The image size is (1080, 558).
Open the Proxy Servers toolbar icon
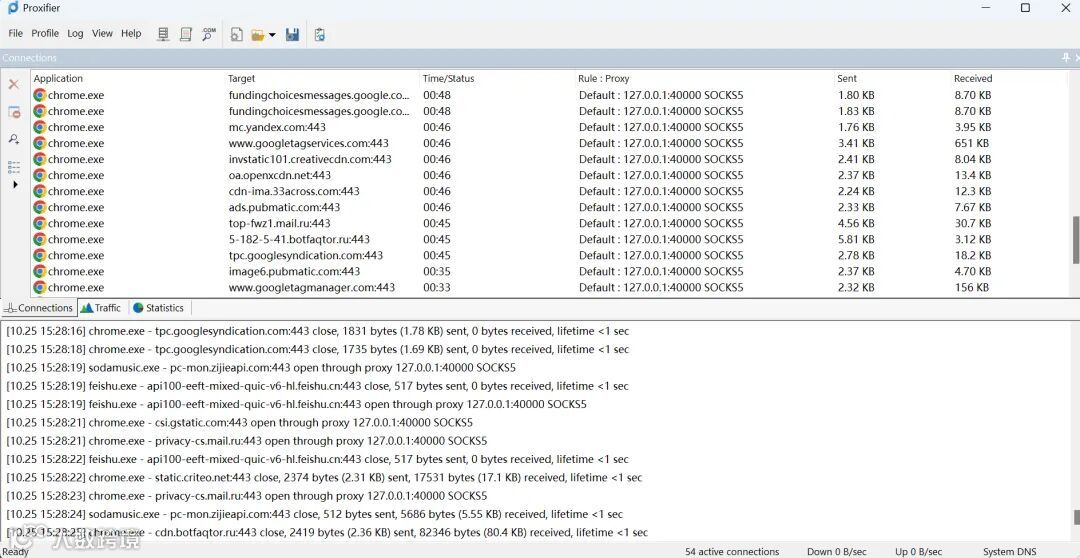pos(163,34)
